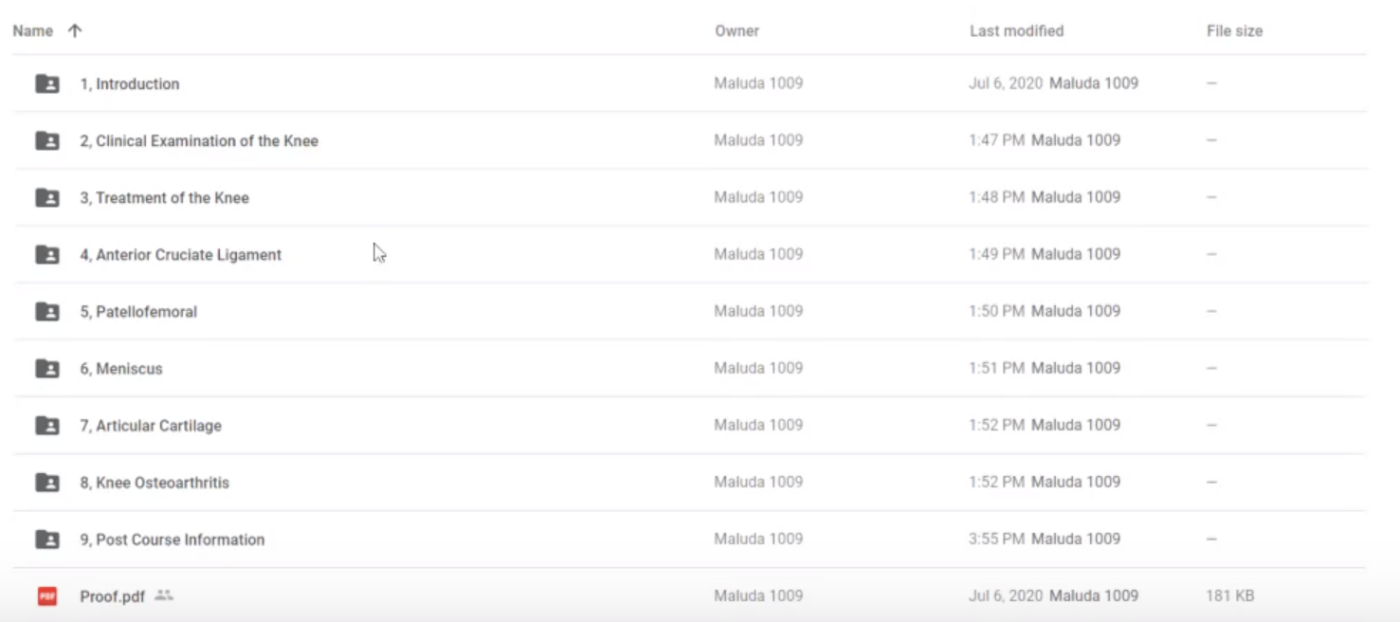Select the 8, Knee Osteoarthritis folder row
Viewport: 1400px width, 622px height.
click(x=154, y=483)
